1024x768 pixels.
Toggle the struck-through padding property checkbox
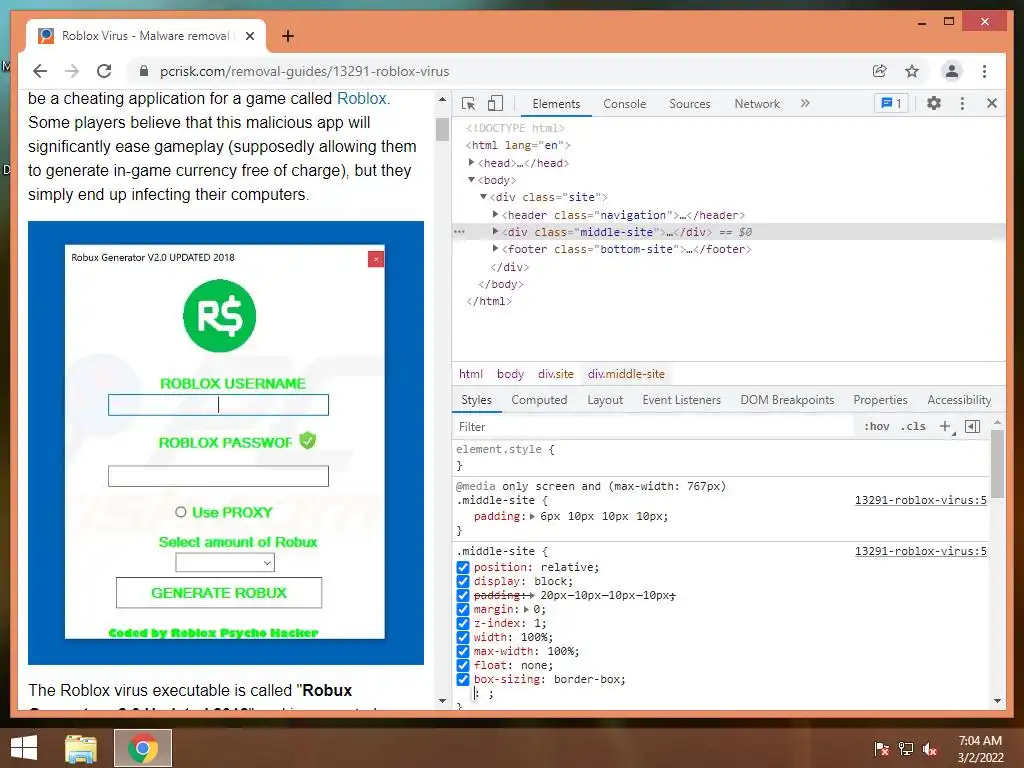coord(463,596)
